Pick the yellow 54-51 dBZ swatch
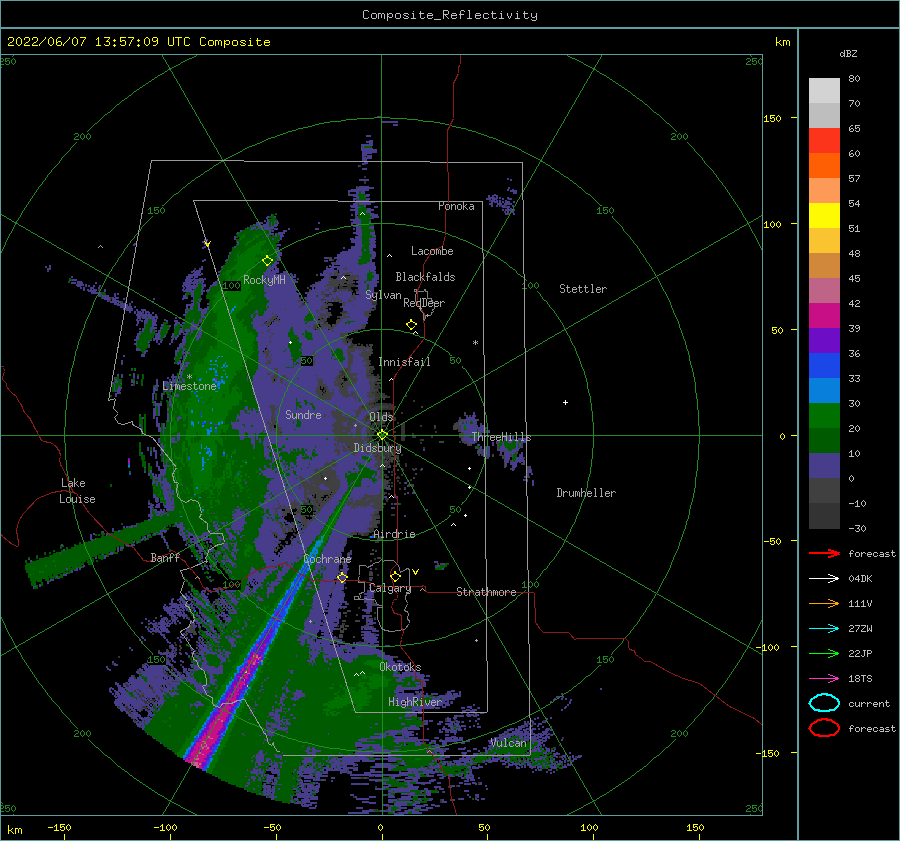900x841 pixels. pyautogui.click(x=824, y=216)
